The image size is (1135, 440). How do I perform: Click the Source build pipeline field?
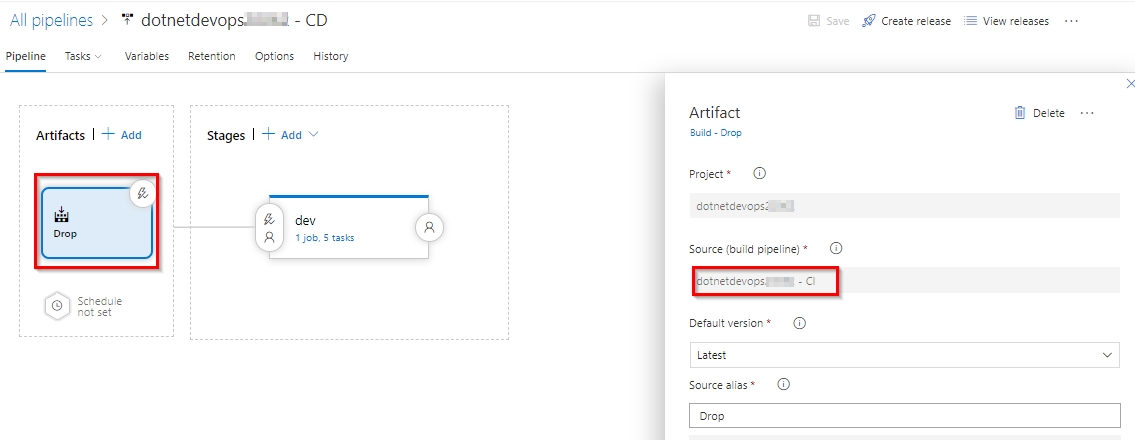[x=904, y=281]
